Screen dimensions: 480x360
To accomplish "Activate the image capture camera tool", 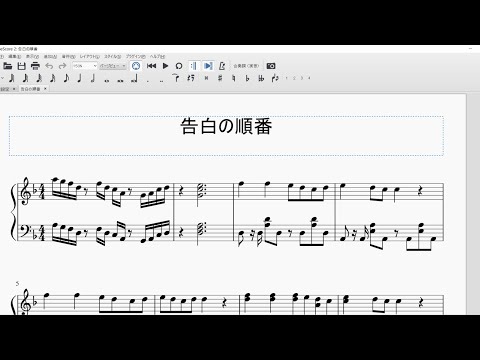I will (271, 66).
